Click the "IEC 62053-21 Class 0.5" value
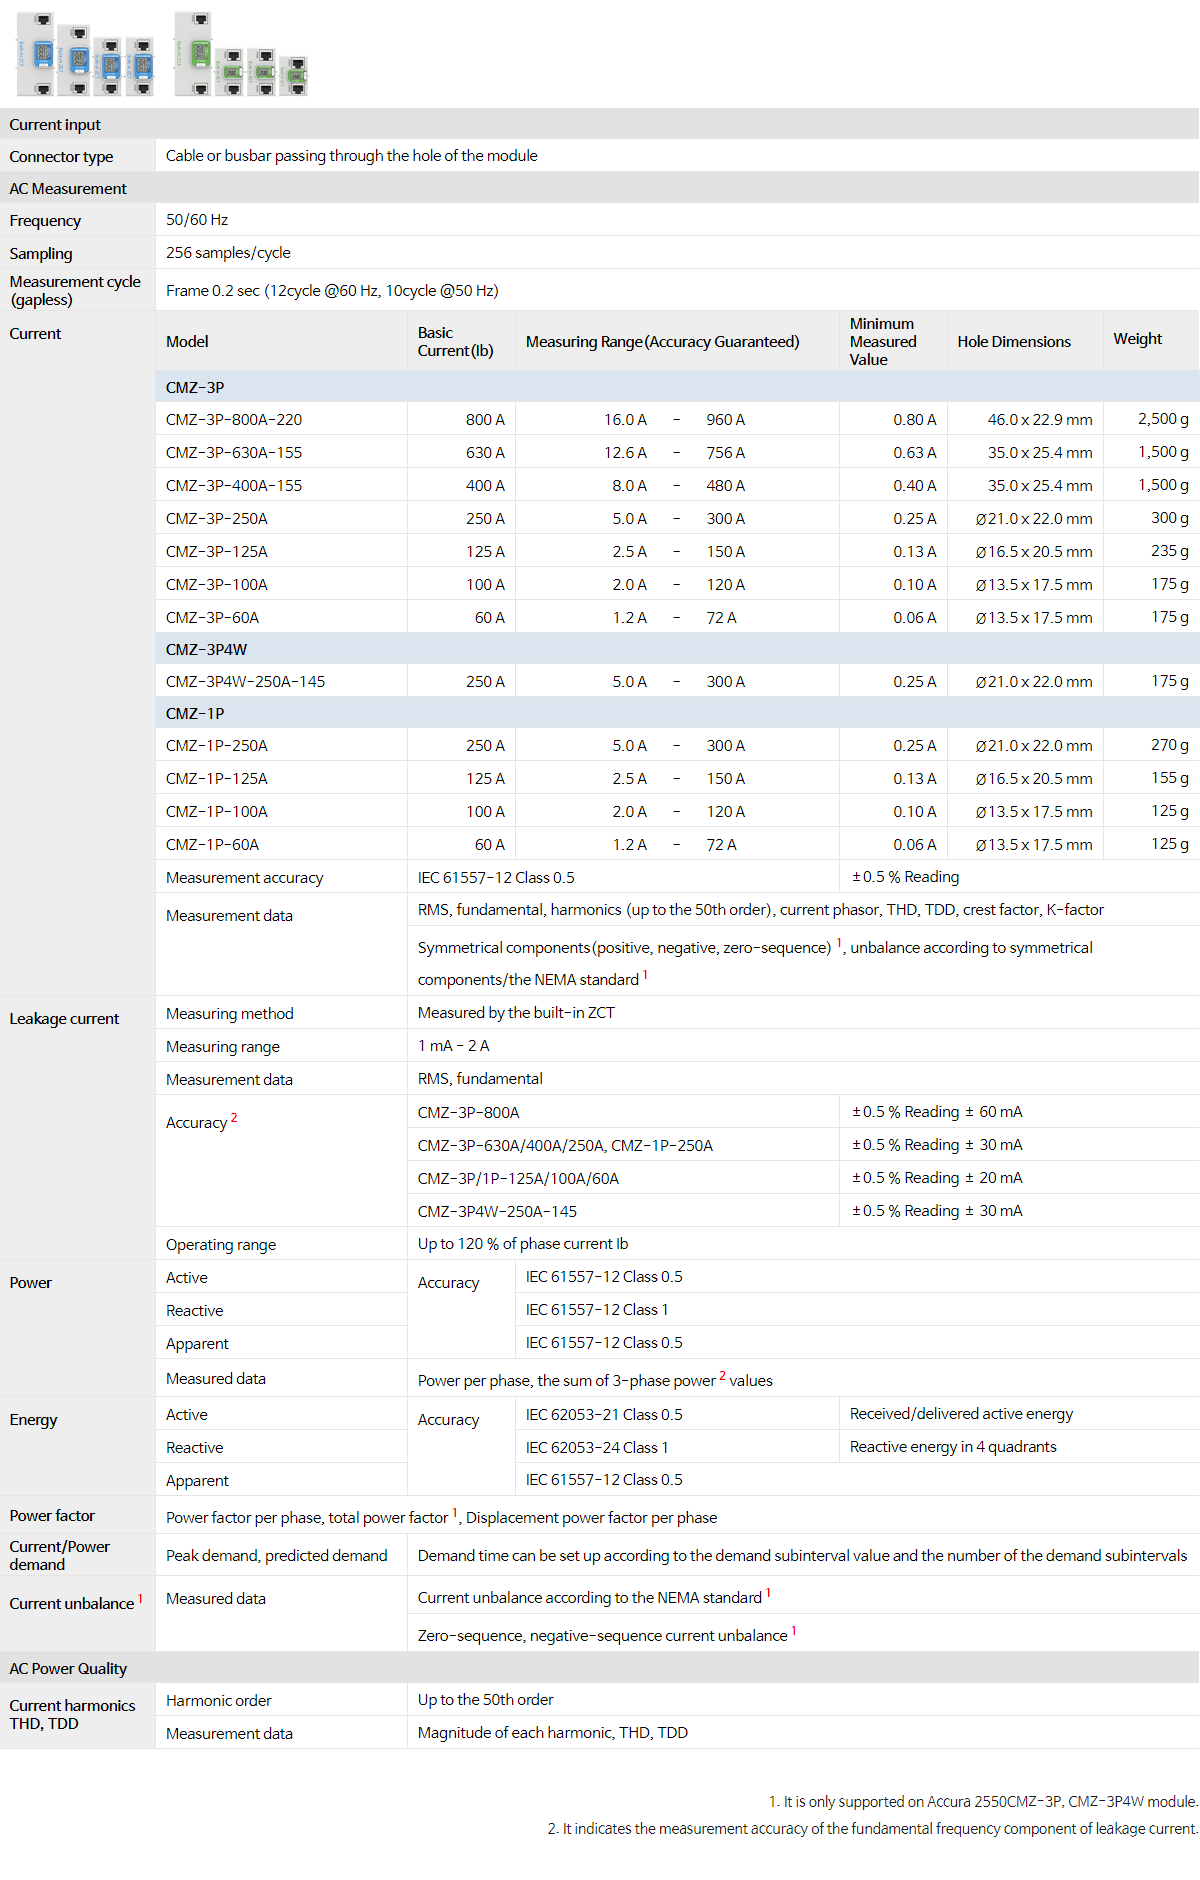 [x=604, y=1415]
